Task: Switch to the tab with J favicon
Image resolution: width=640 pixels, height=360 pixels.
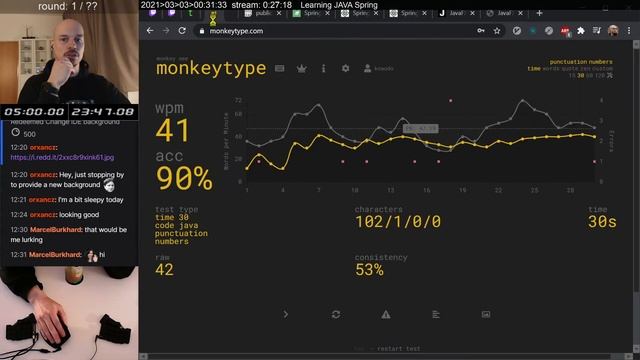Action: [456, 13]
